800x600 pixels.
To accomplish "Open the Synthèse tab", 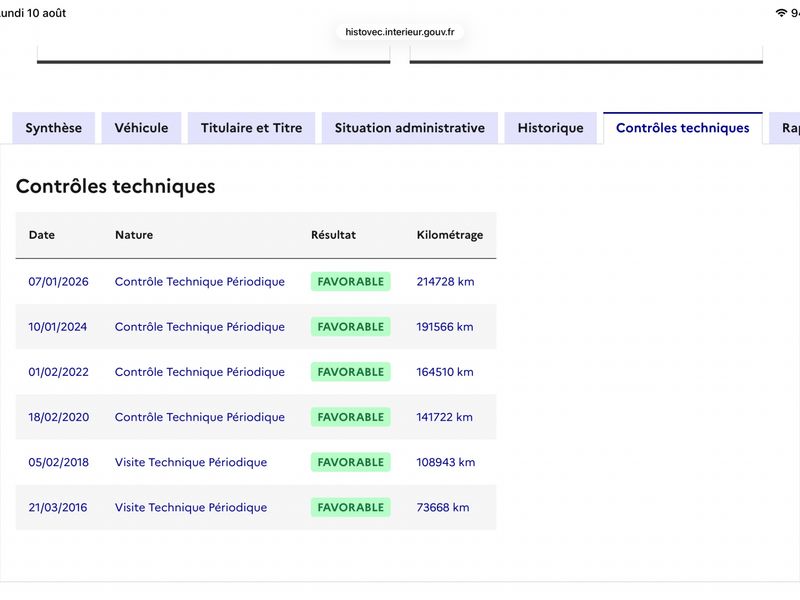I will pos(54,128).
